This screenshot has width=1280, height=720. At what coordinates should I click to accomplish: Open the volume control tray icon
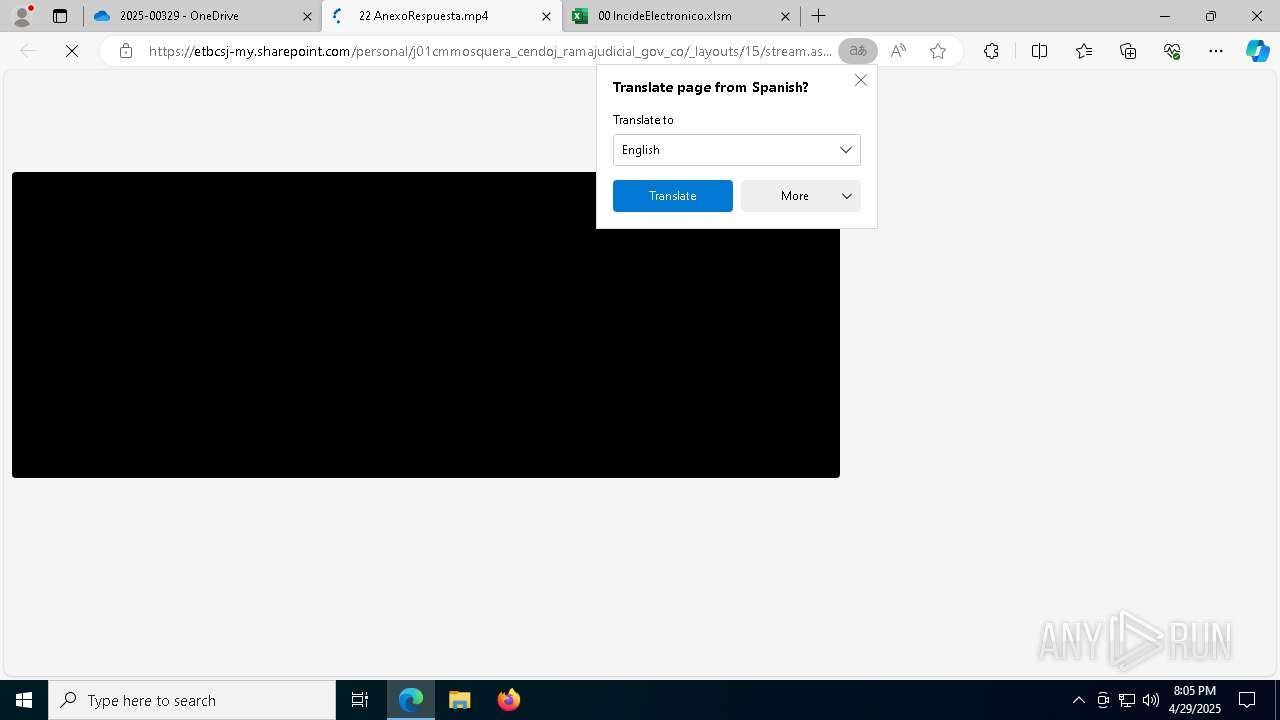point(1151,700)
